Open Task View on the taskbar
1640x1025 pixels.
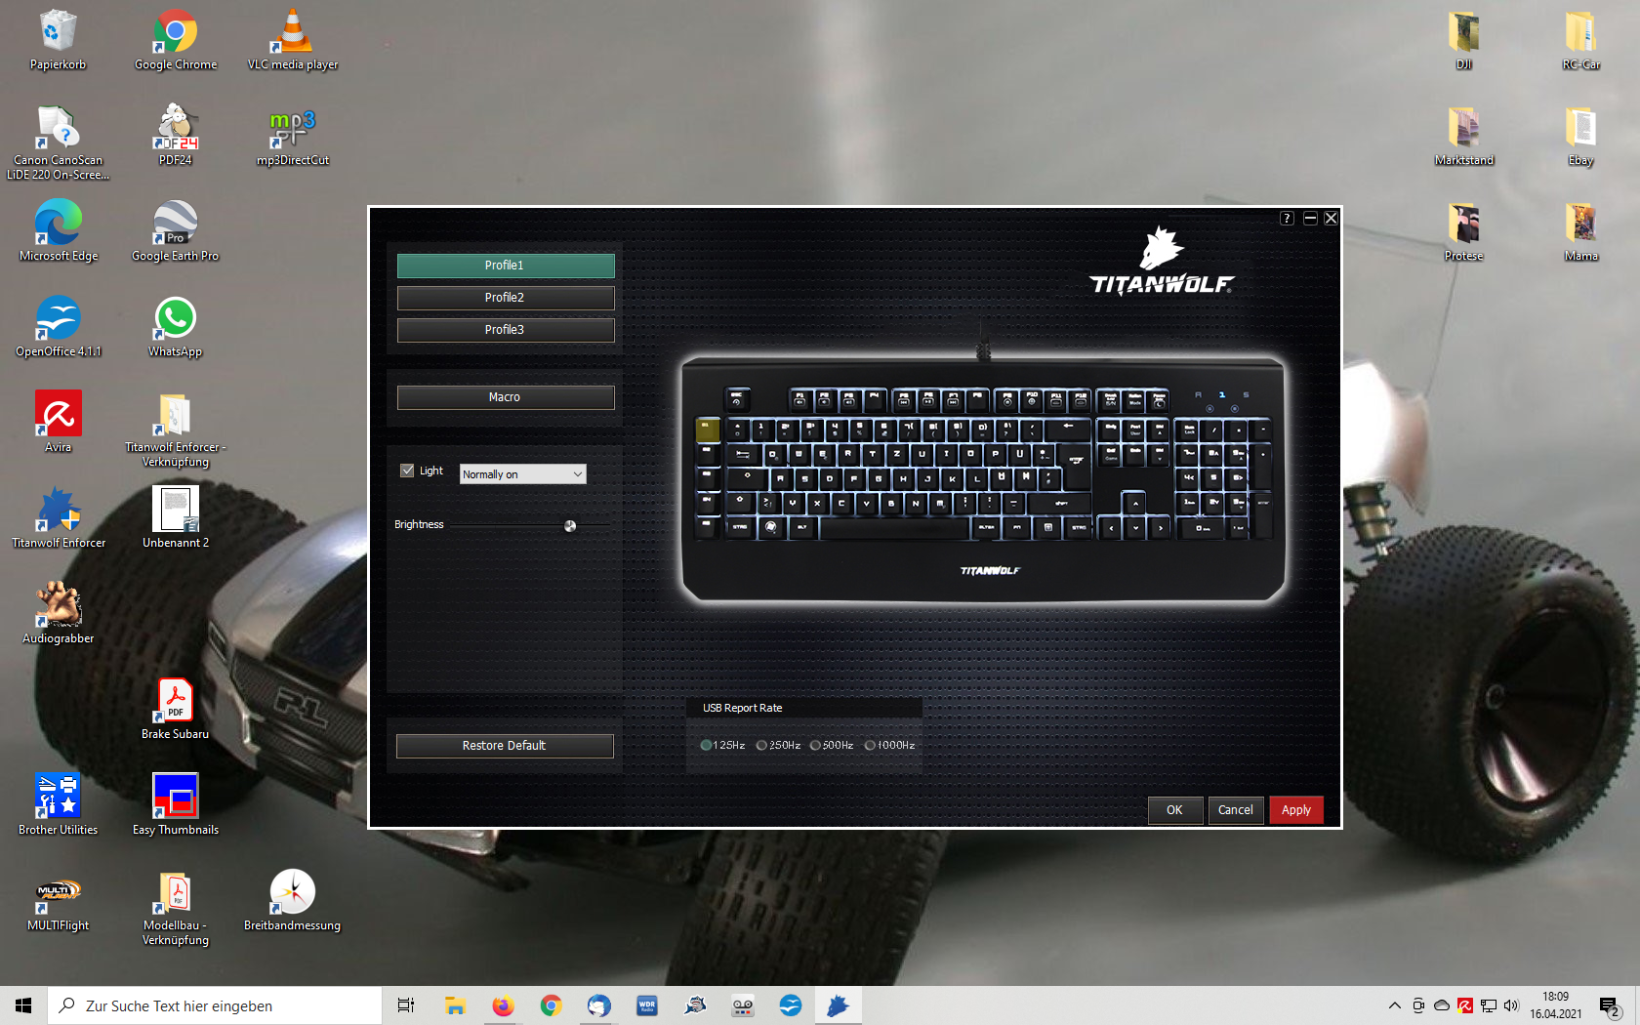pos(406,1005)
